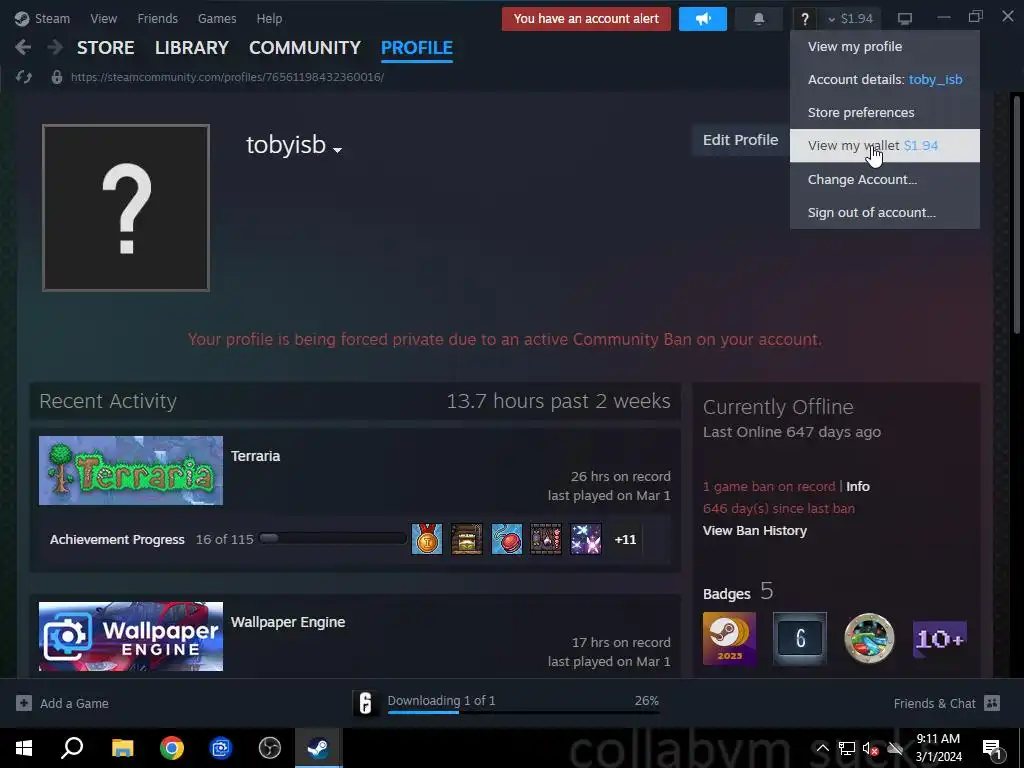Image resolution: width=1024 pixels, height=768 pixels.
Task: Open the Wallpaper Engine banner
Action: (131, 636)
